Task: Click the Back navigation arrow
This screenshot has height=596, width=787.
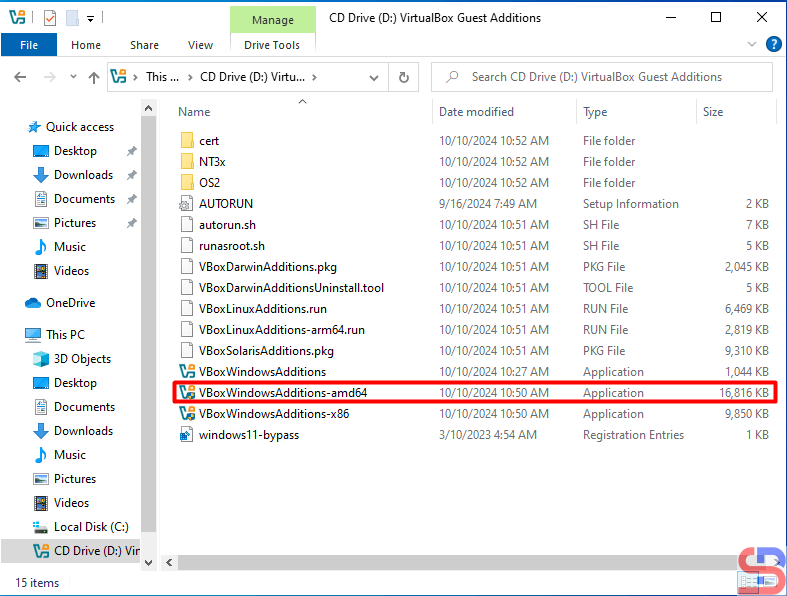Action: pyautogui.click(x=20, y=77)
